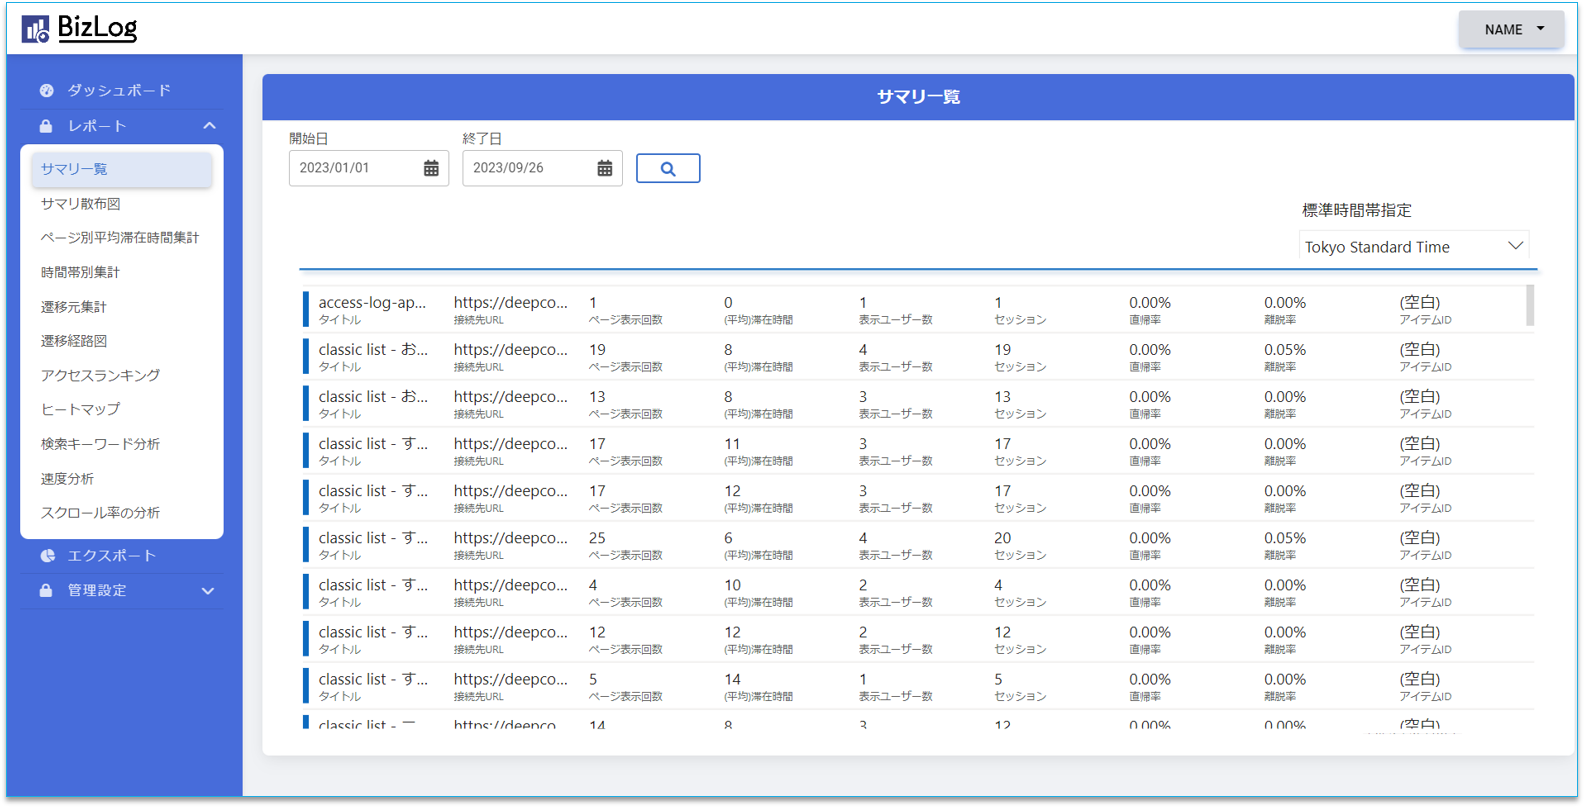Image resolution: width=1584 pixels, height=807 pixels.
Task: Open the dashboard gauge icon
Action: pyautogui.click(x=47, y=90)
